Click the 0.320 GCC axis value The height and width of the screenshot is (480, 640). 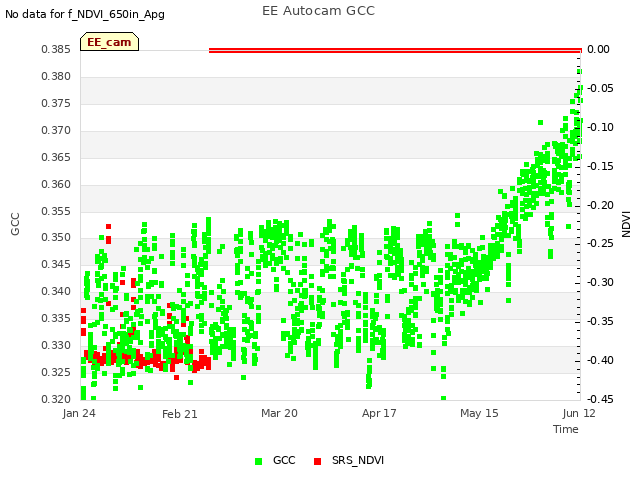(x=56, y=399)
